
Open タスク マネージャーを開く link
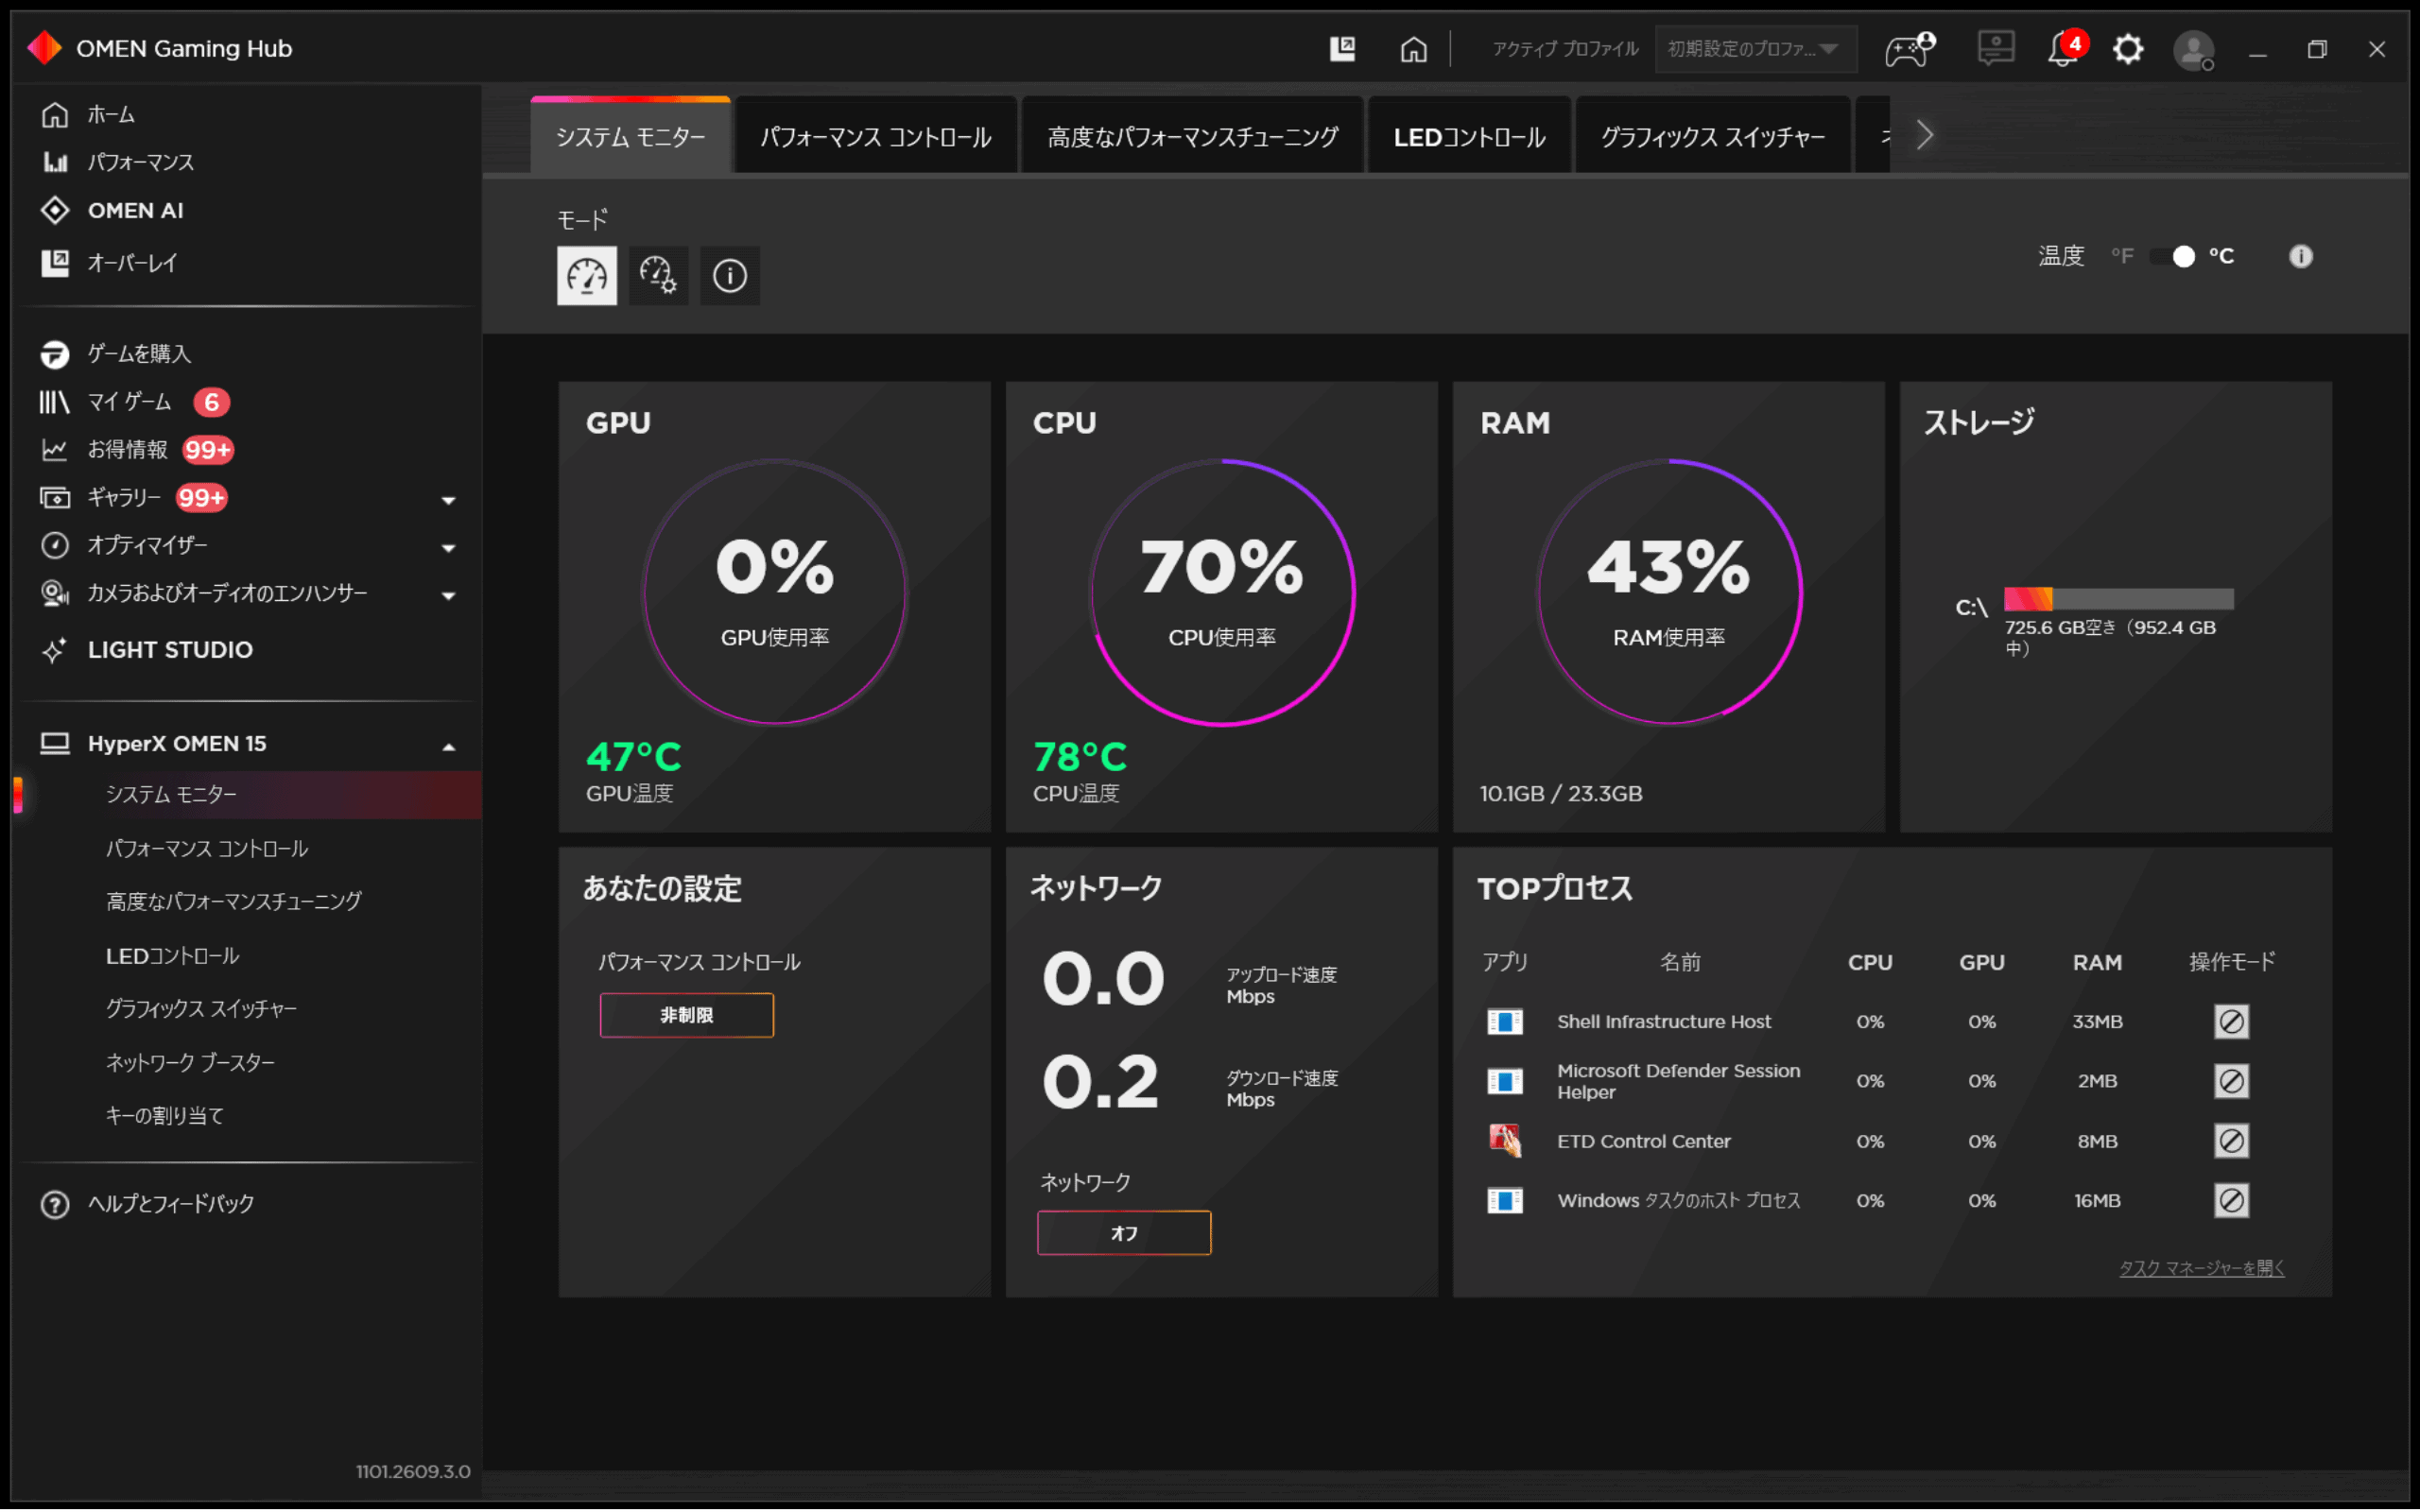pos(2201,1267)
